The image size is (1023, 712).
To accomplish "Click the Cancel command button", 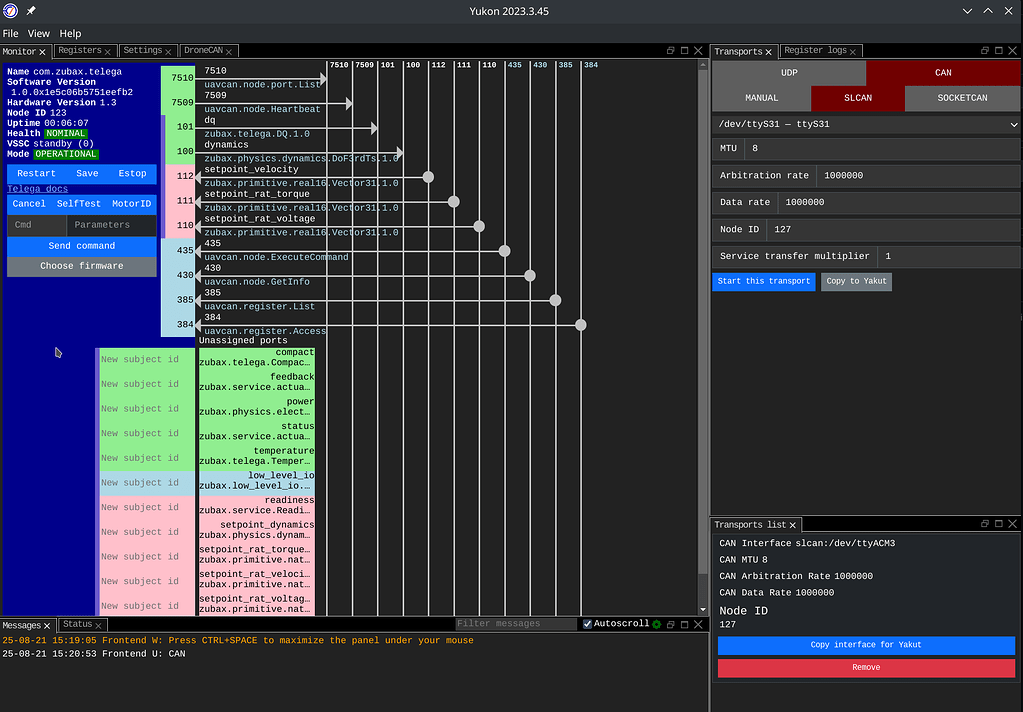I will (x=29, y=204).
